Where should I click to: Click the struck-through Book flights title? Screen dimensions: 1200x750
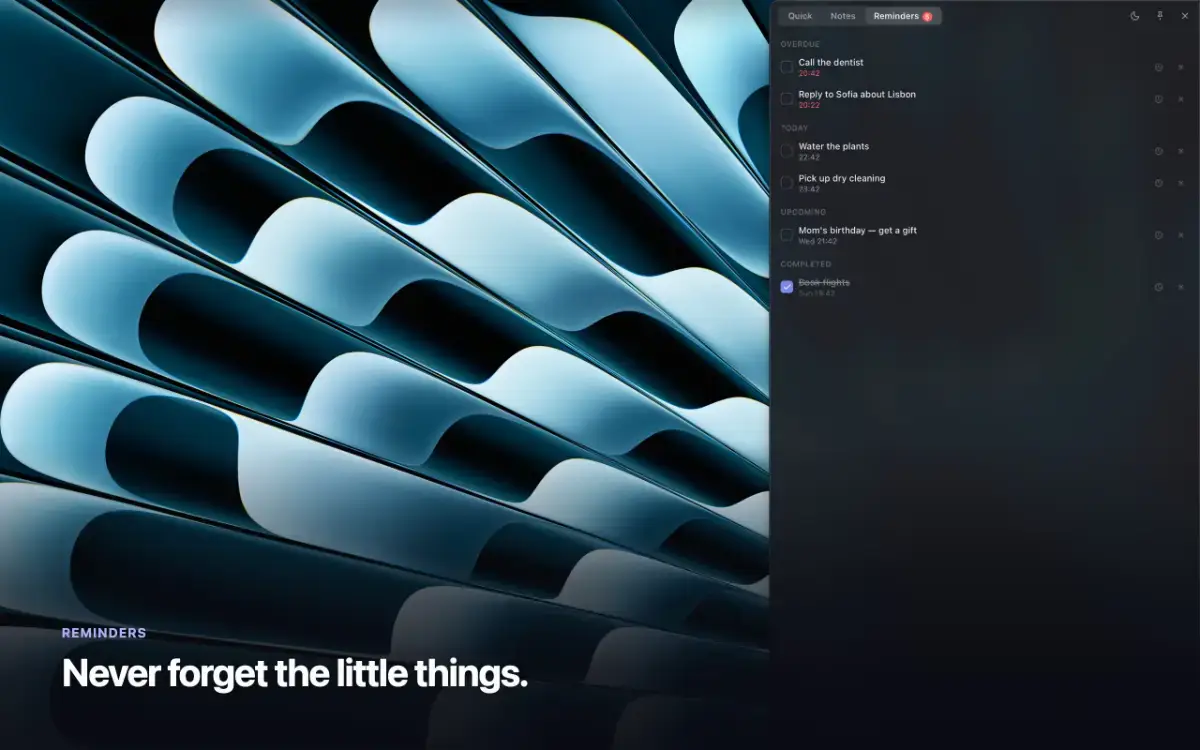coord(824,282)
